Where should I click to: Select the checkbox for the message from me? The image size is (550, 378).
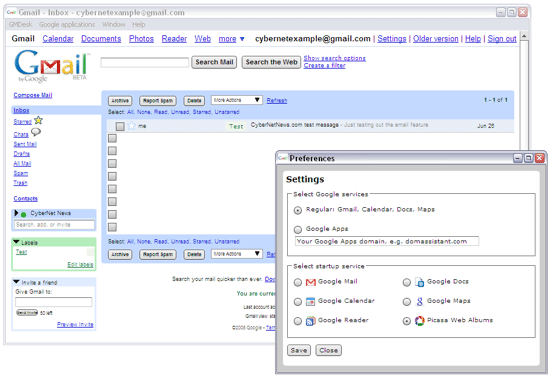tap(120, 126)
